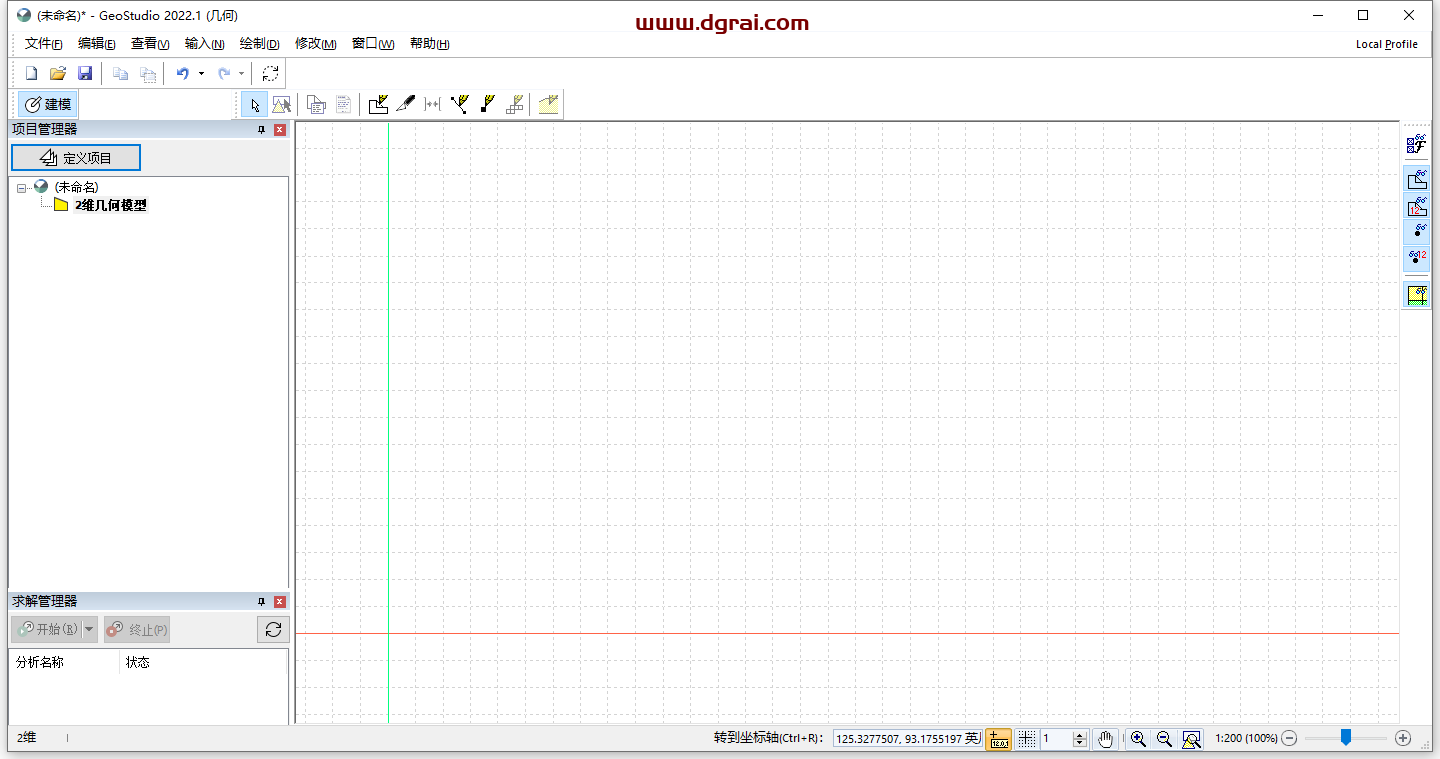Image resolution: width=1440 pixels, height=759 pixels.
Task: Pin the 求解管理器 panel
Action: pyautogui.click(x=262, y=601)
